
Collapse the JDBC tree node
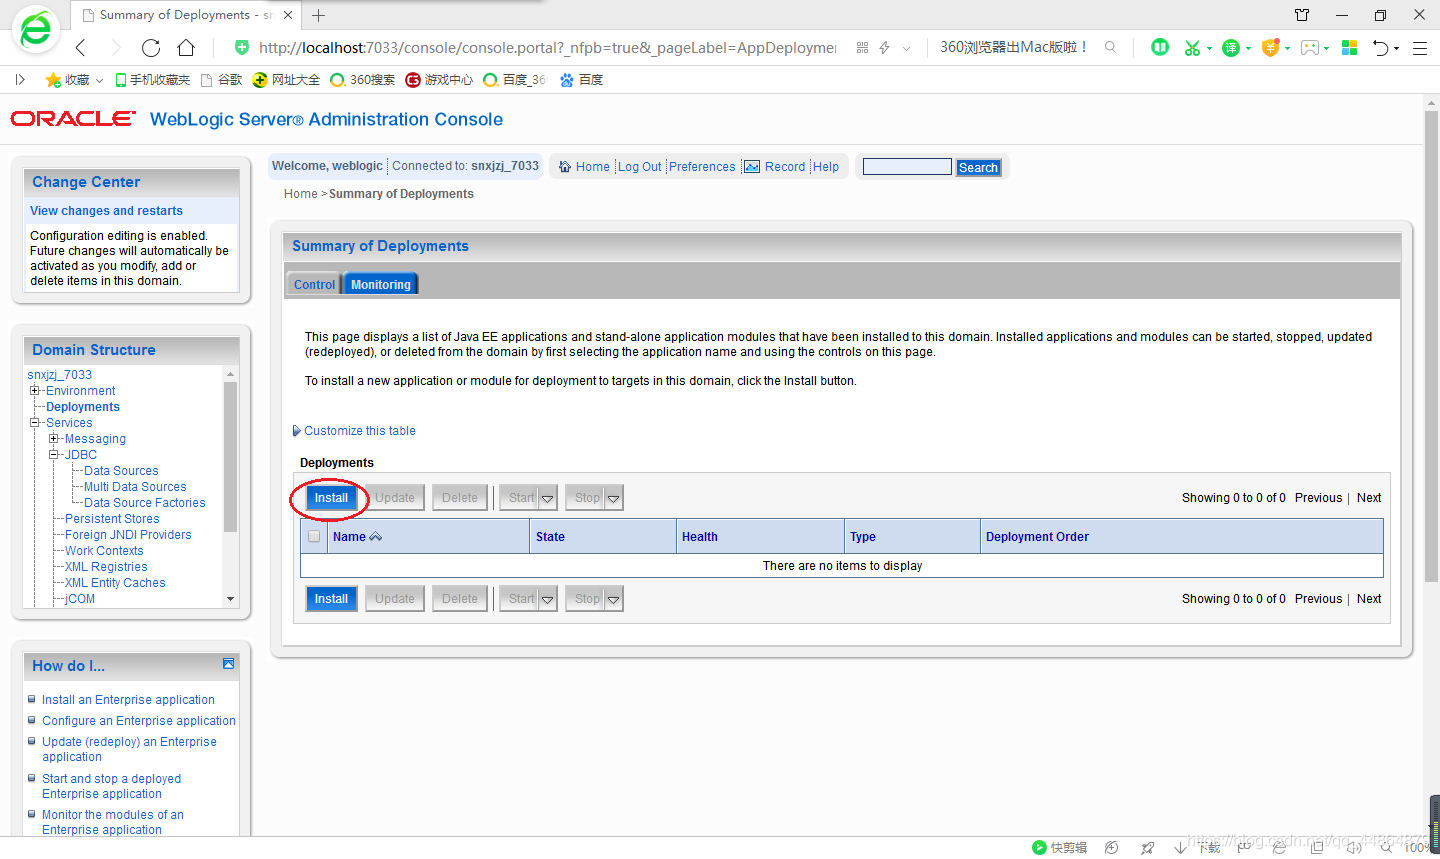point(54,455)
